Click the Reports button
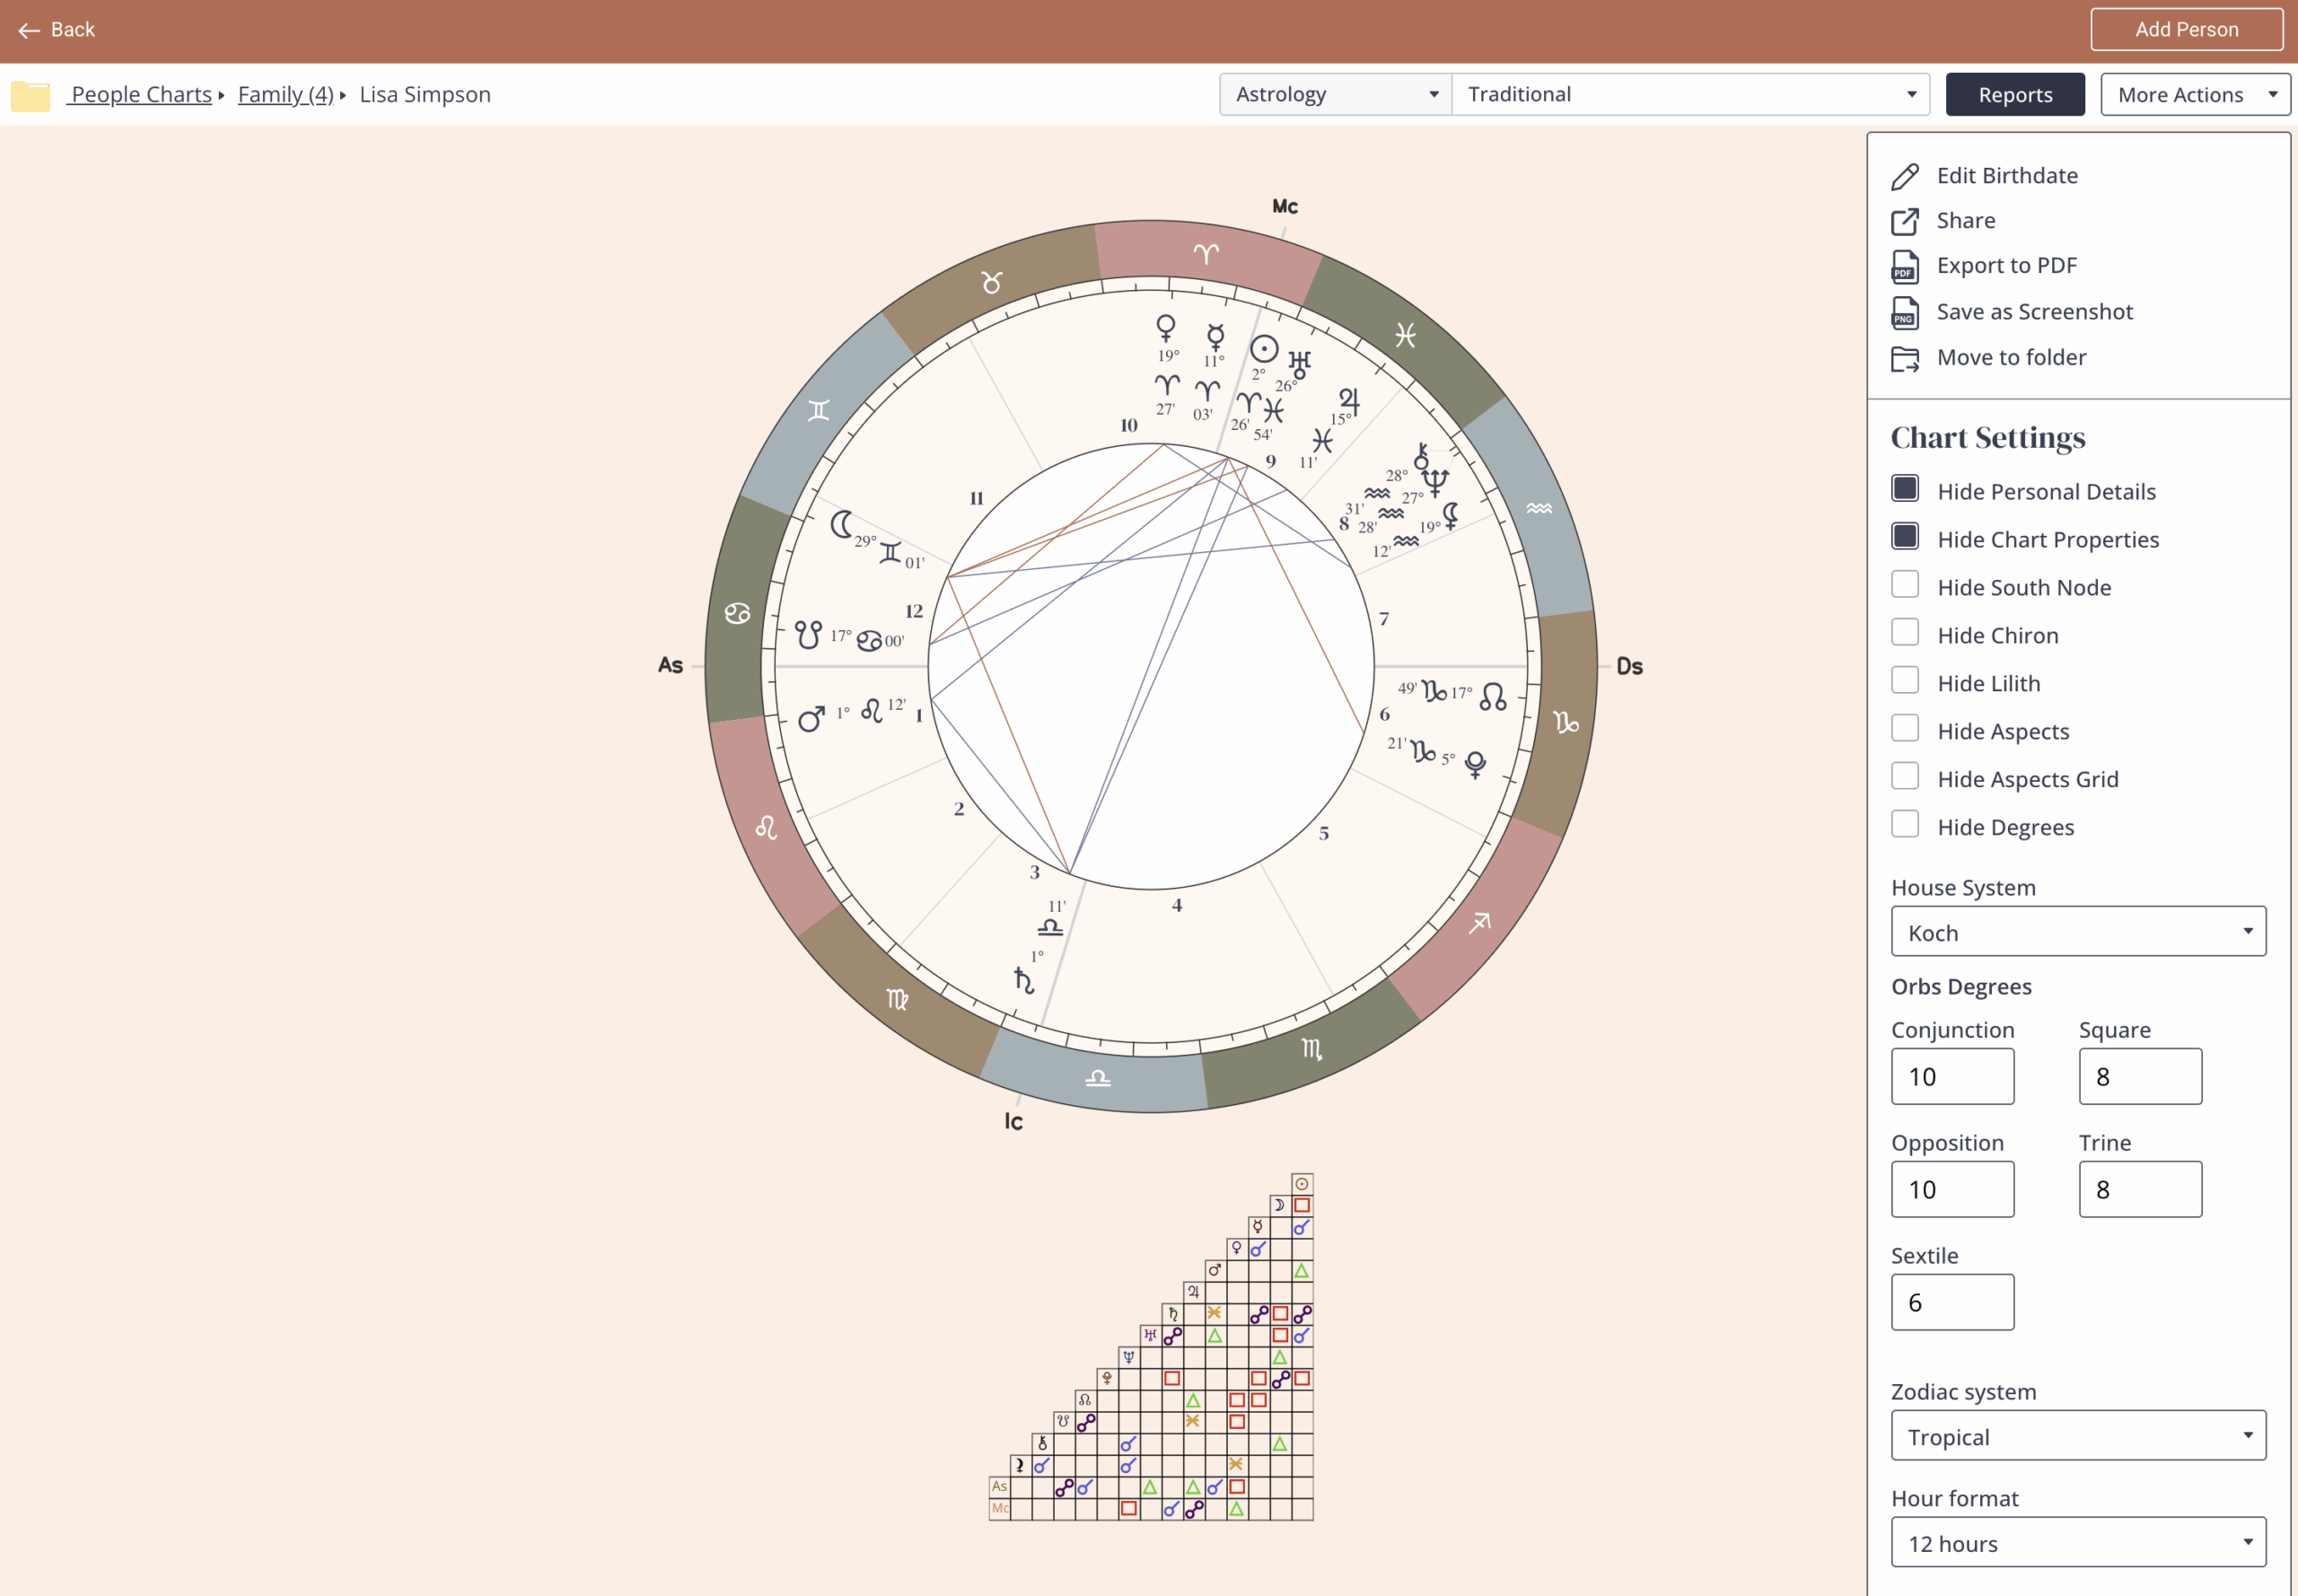This screenshot has height=1596, width=2298. [x=2014, y=94]
